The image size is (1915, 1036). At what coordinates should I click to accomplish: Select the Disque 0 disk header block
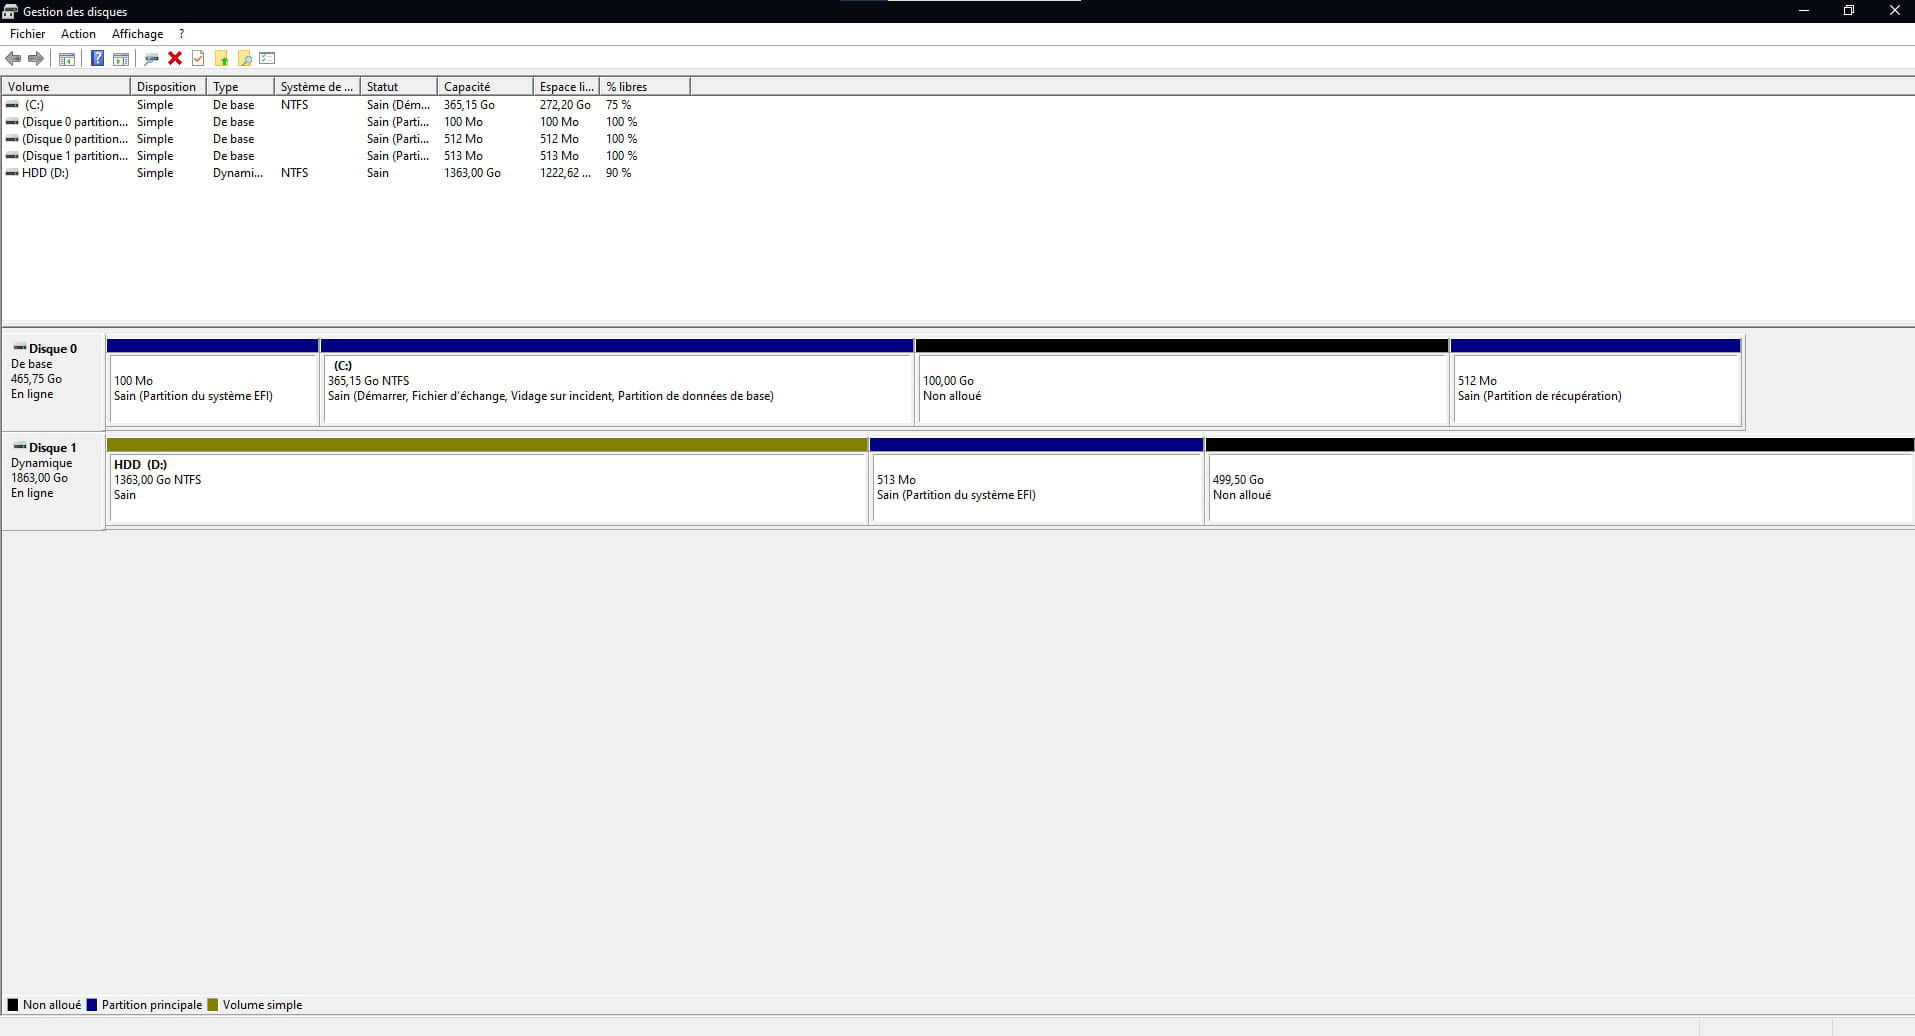tap(54, 381)
